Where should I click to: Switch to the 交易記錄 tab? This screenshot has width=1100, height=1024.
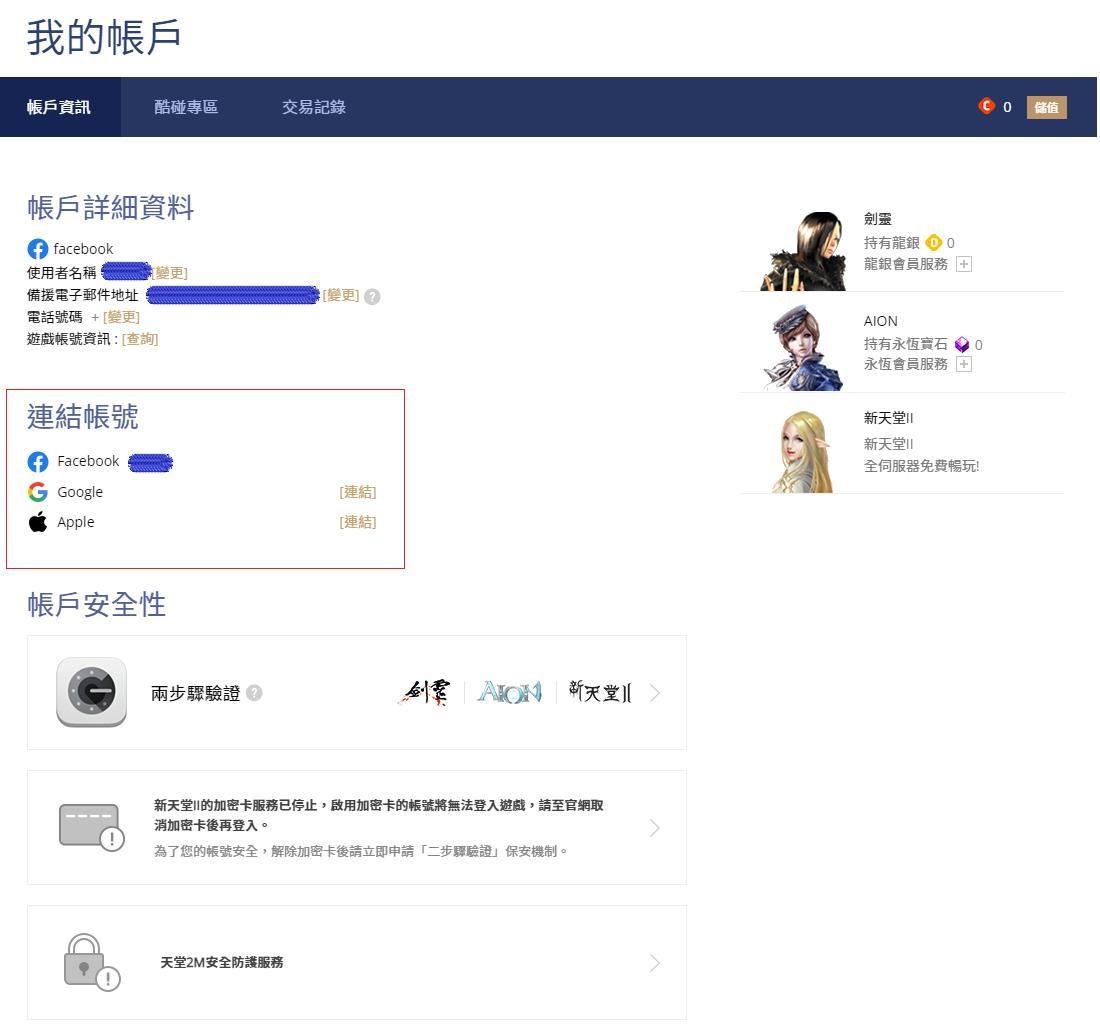[x=313, y=107]
